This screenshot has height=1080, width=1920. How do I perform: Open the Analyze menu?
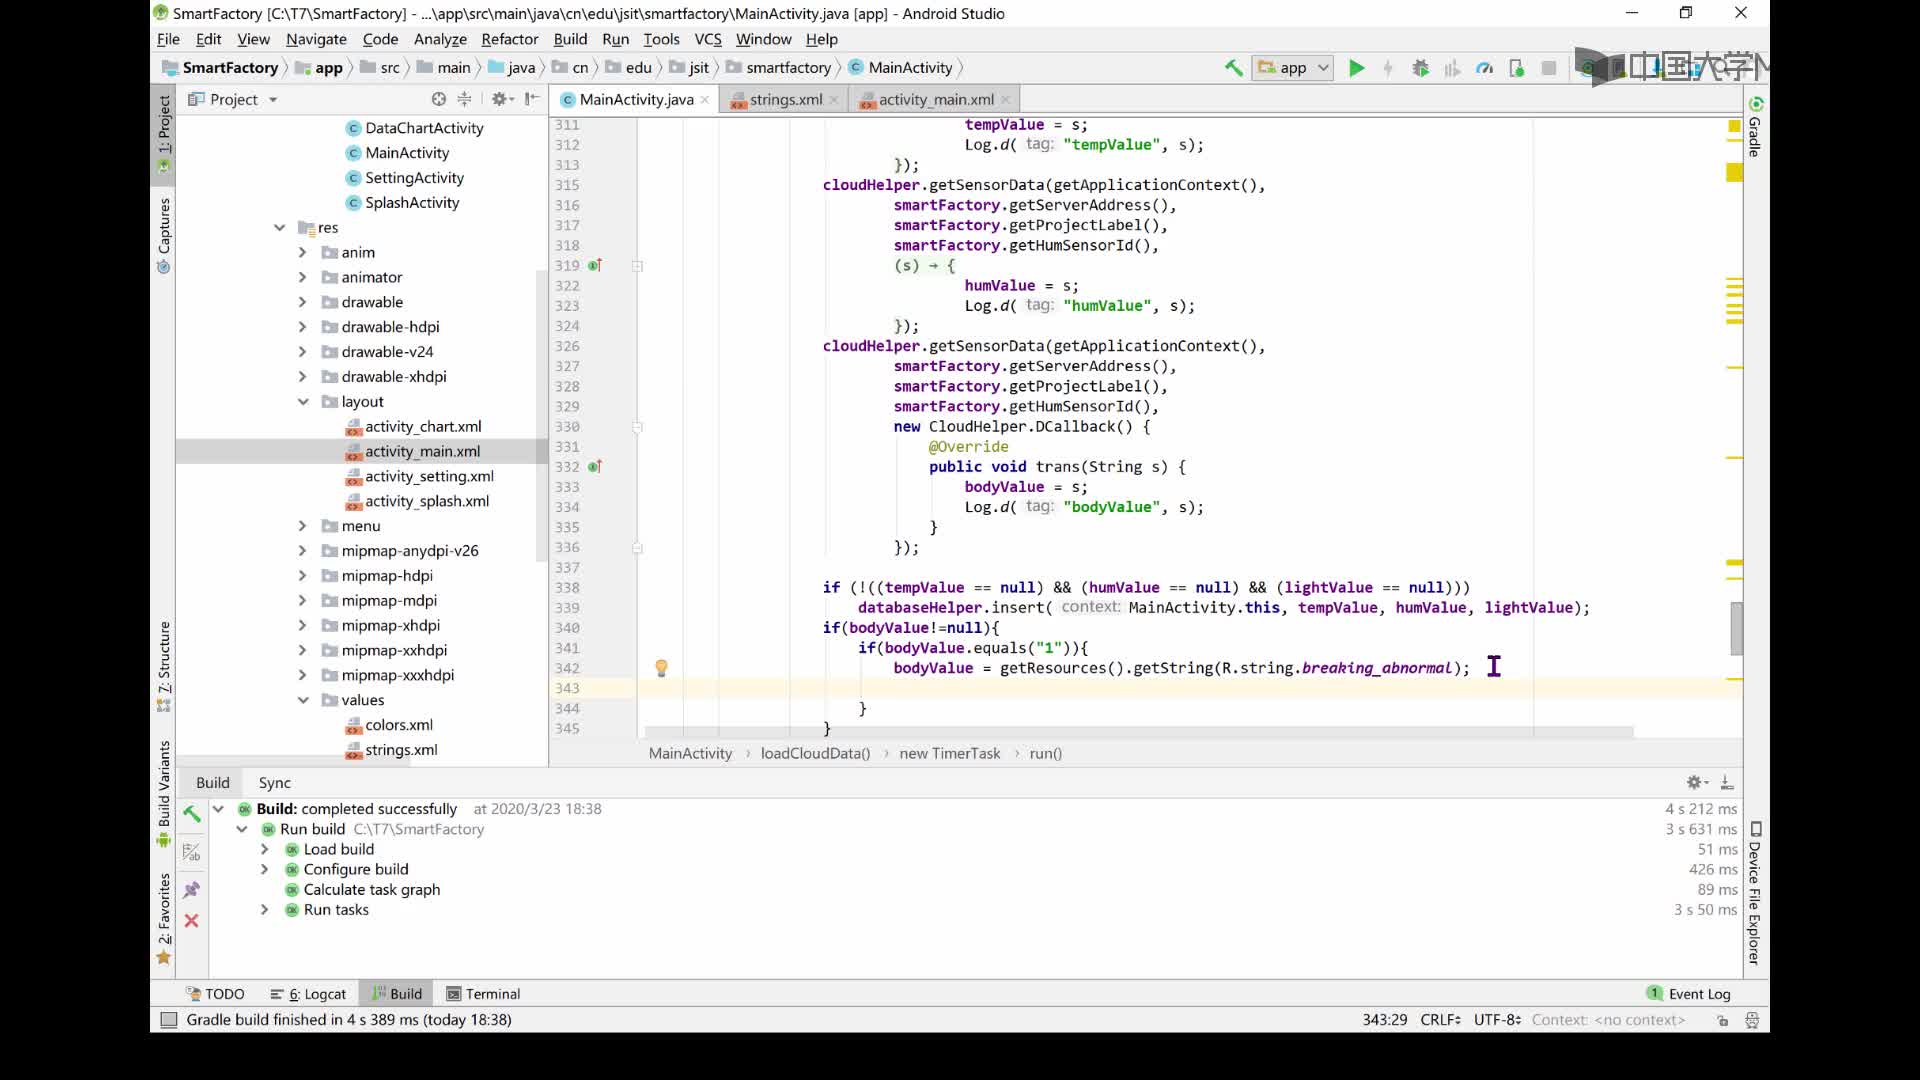440,39
